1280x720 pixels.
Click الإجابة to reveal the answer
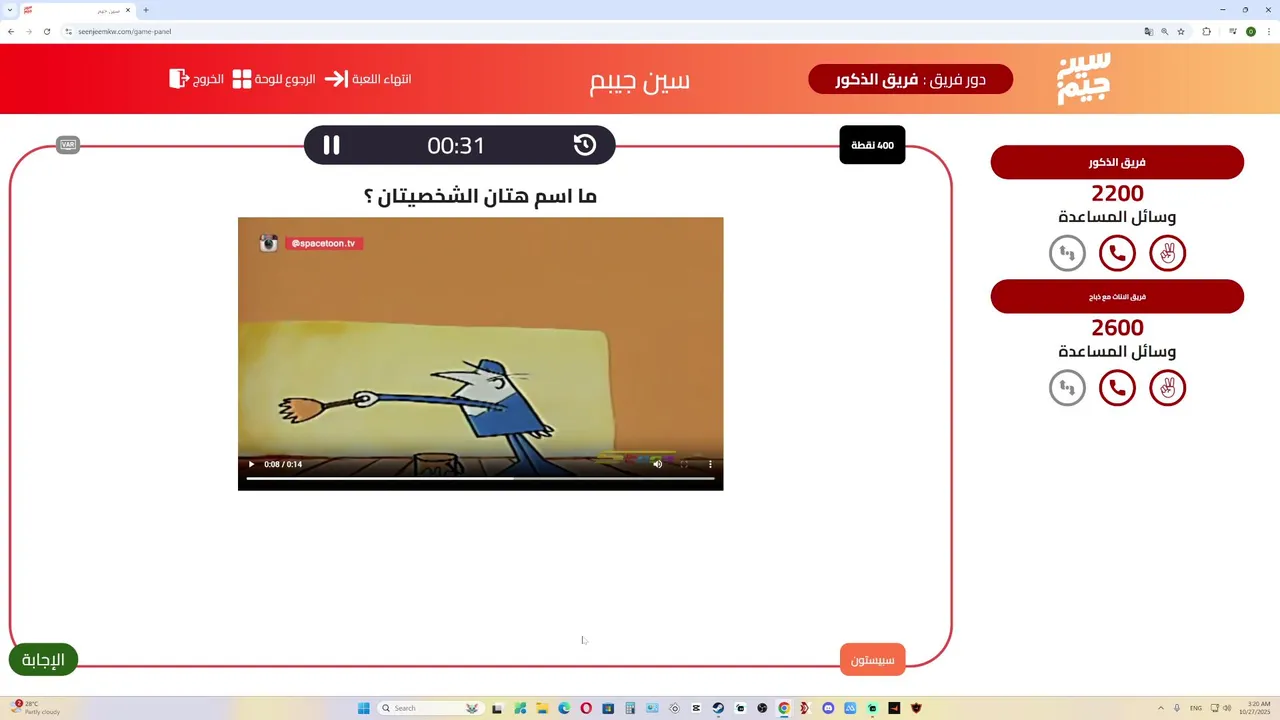[x=43, y=660]
